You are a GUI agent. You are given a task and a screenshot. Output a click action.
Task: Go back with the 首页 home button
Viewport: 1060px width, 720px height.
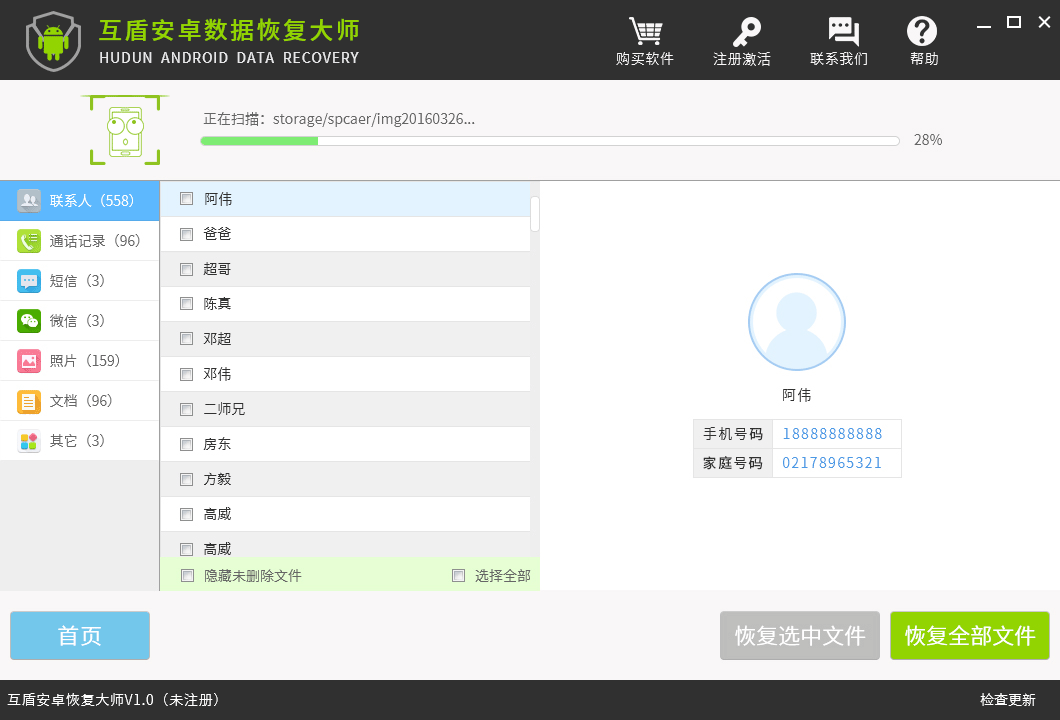(x=80, y=636)
